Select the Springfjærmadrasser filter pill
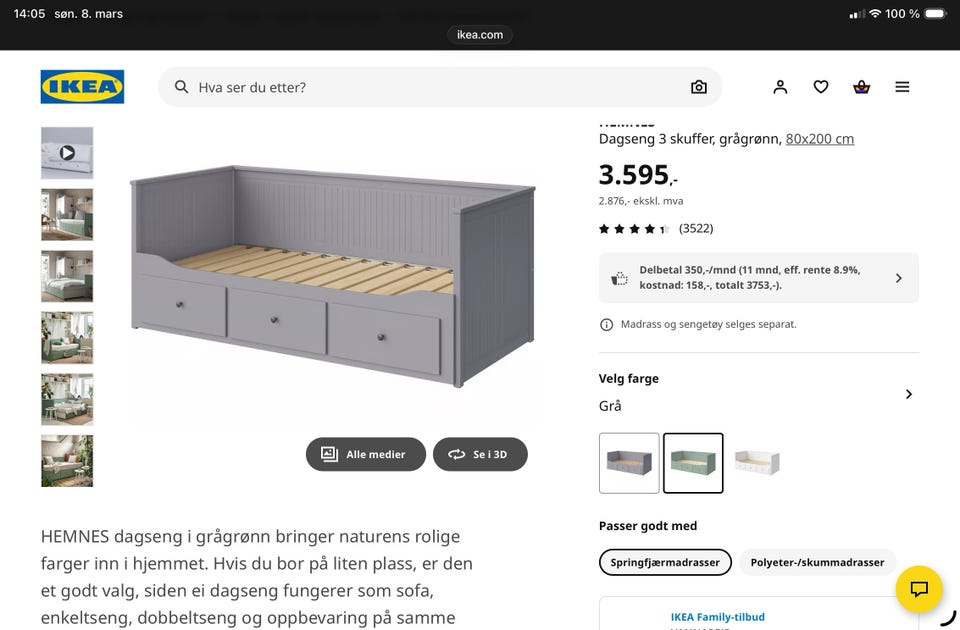 665,562
